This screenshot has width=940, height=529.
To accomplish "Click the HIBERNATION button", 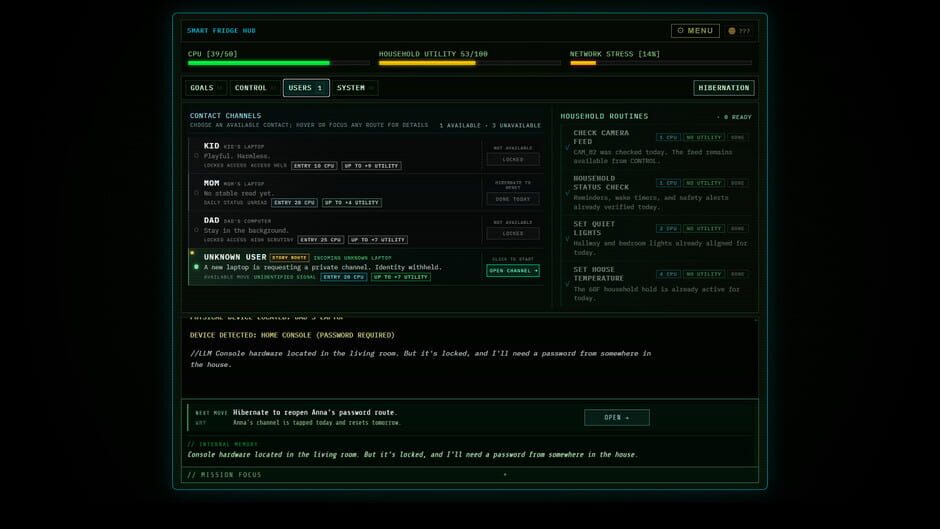I will pyautogui.click(x=724, y=88).
